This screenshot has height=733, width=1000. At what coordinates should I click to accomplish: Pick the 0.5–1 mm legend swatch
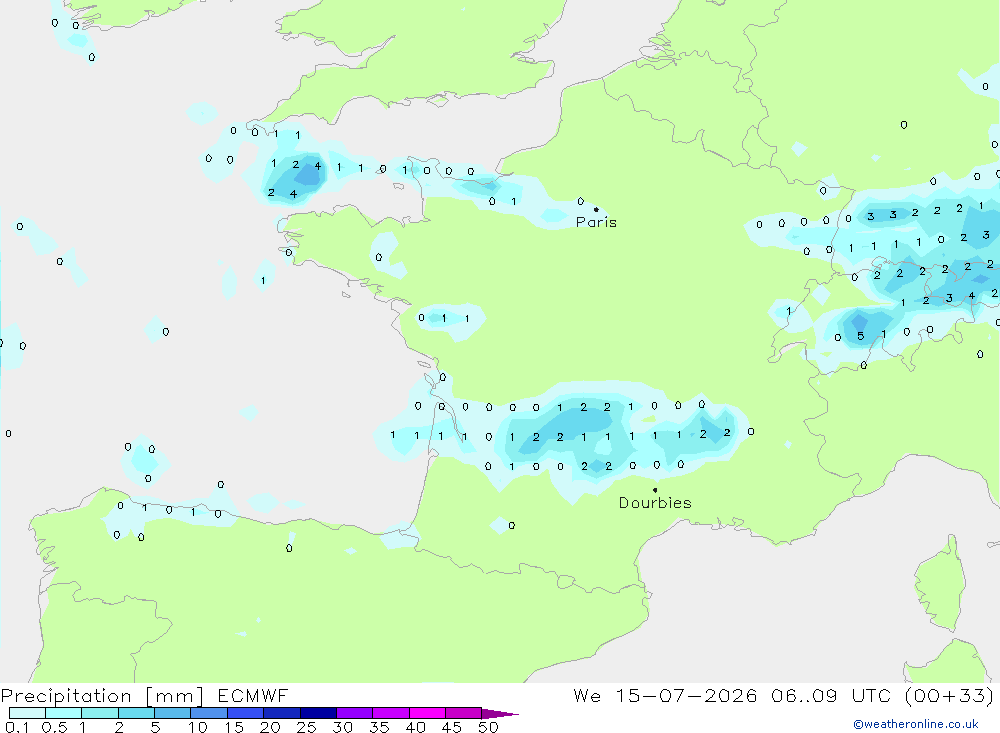[x=64, y=713]
